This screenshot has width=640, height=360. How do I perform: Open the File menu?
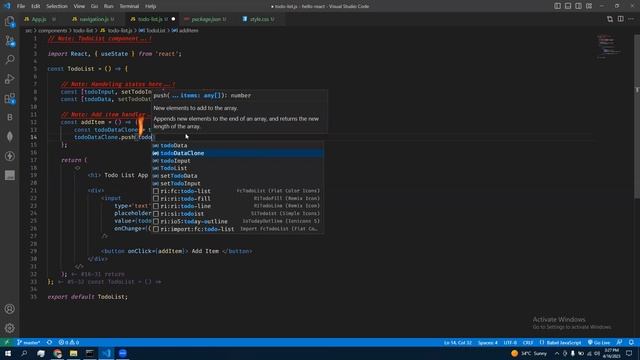coord(21,6)
